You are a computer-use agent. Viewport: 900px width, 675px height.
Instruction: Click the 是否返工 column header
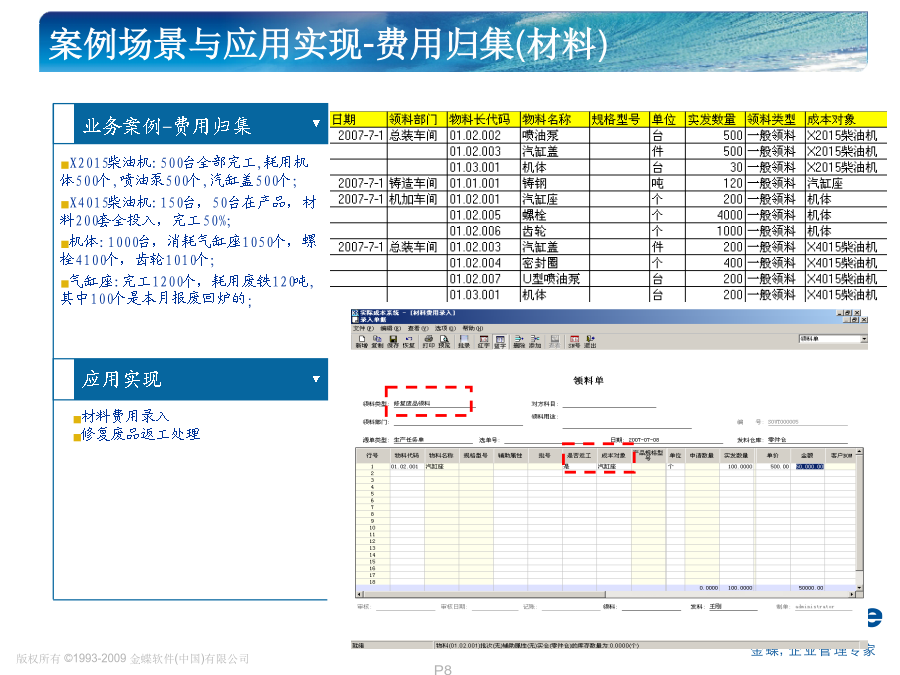[579, 455]
